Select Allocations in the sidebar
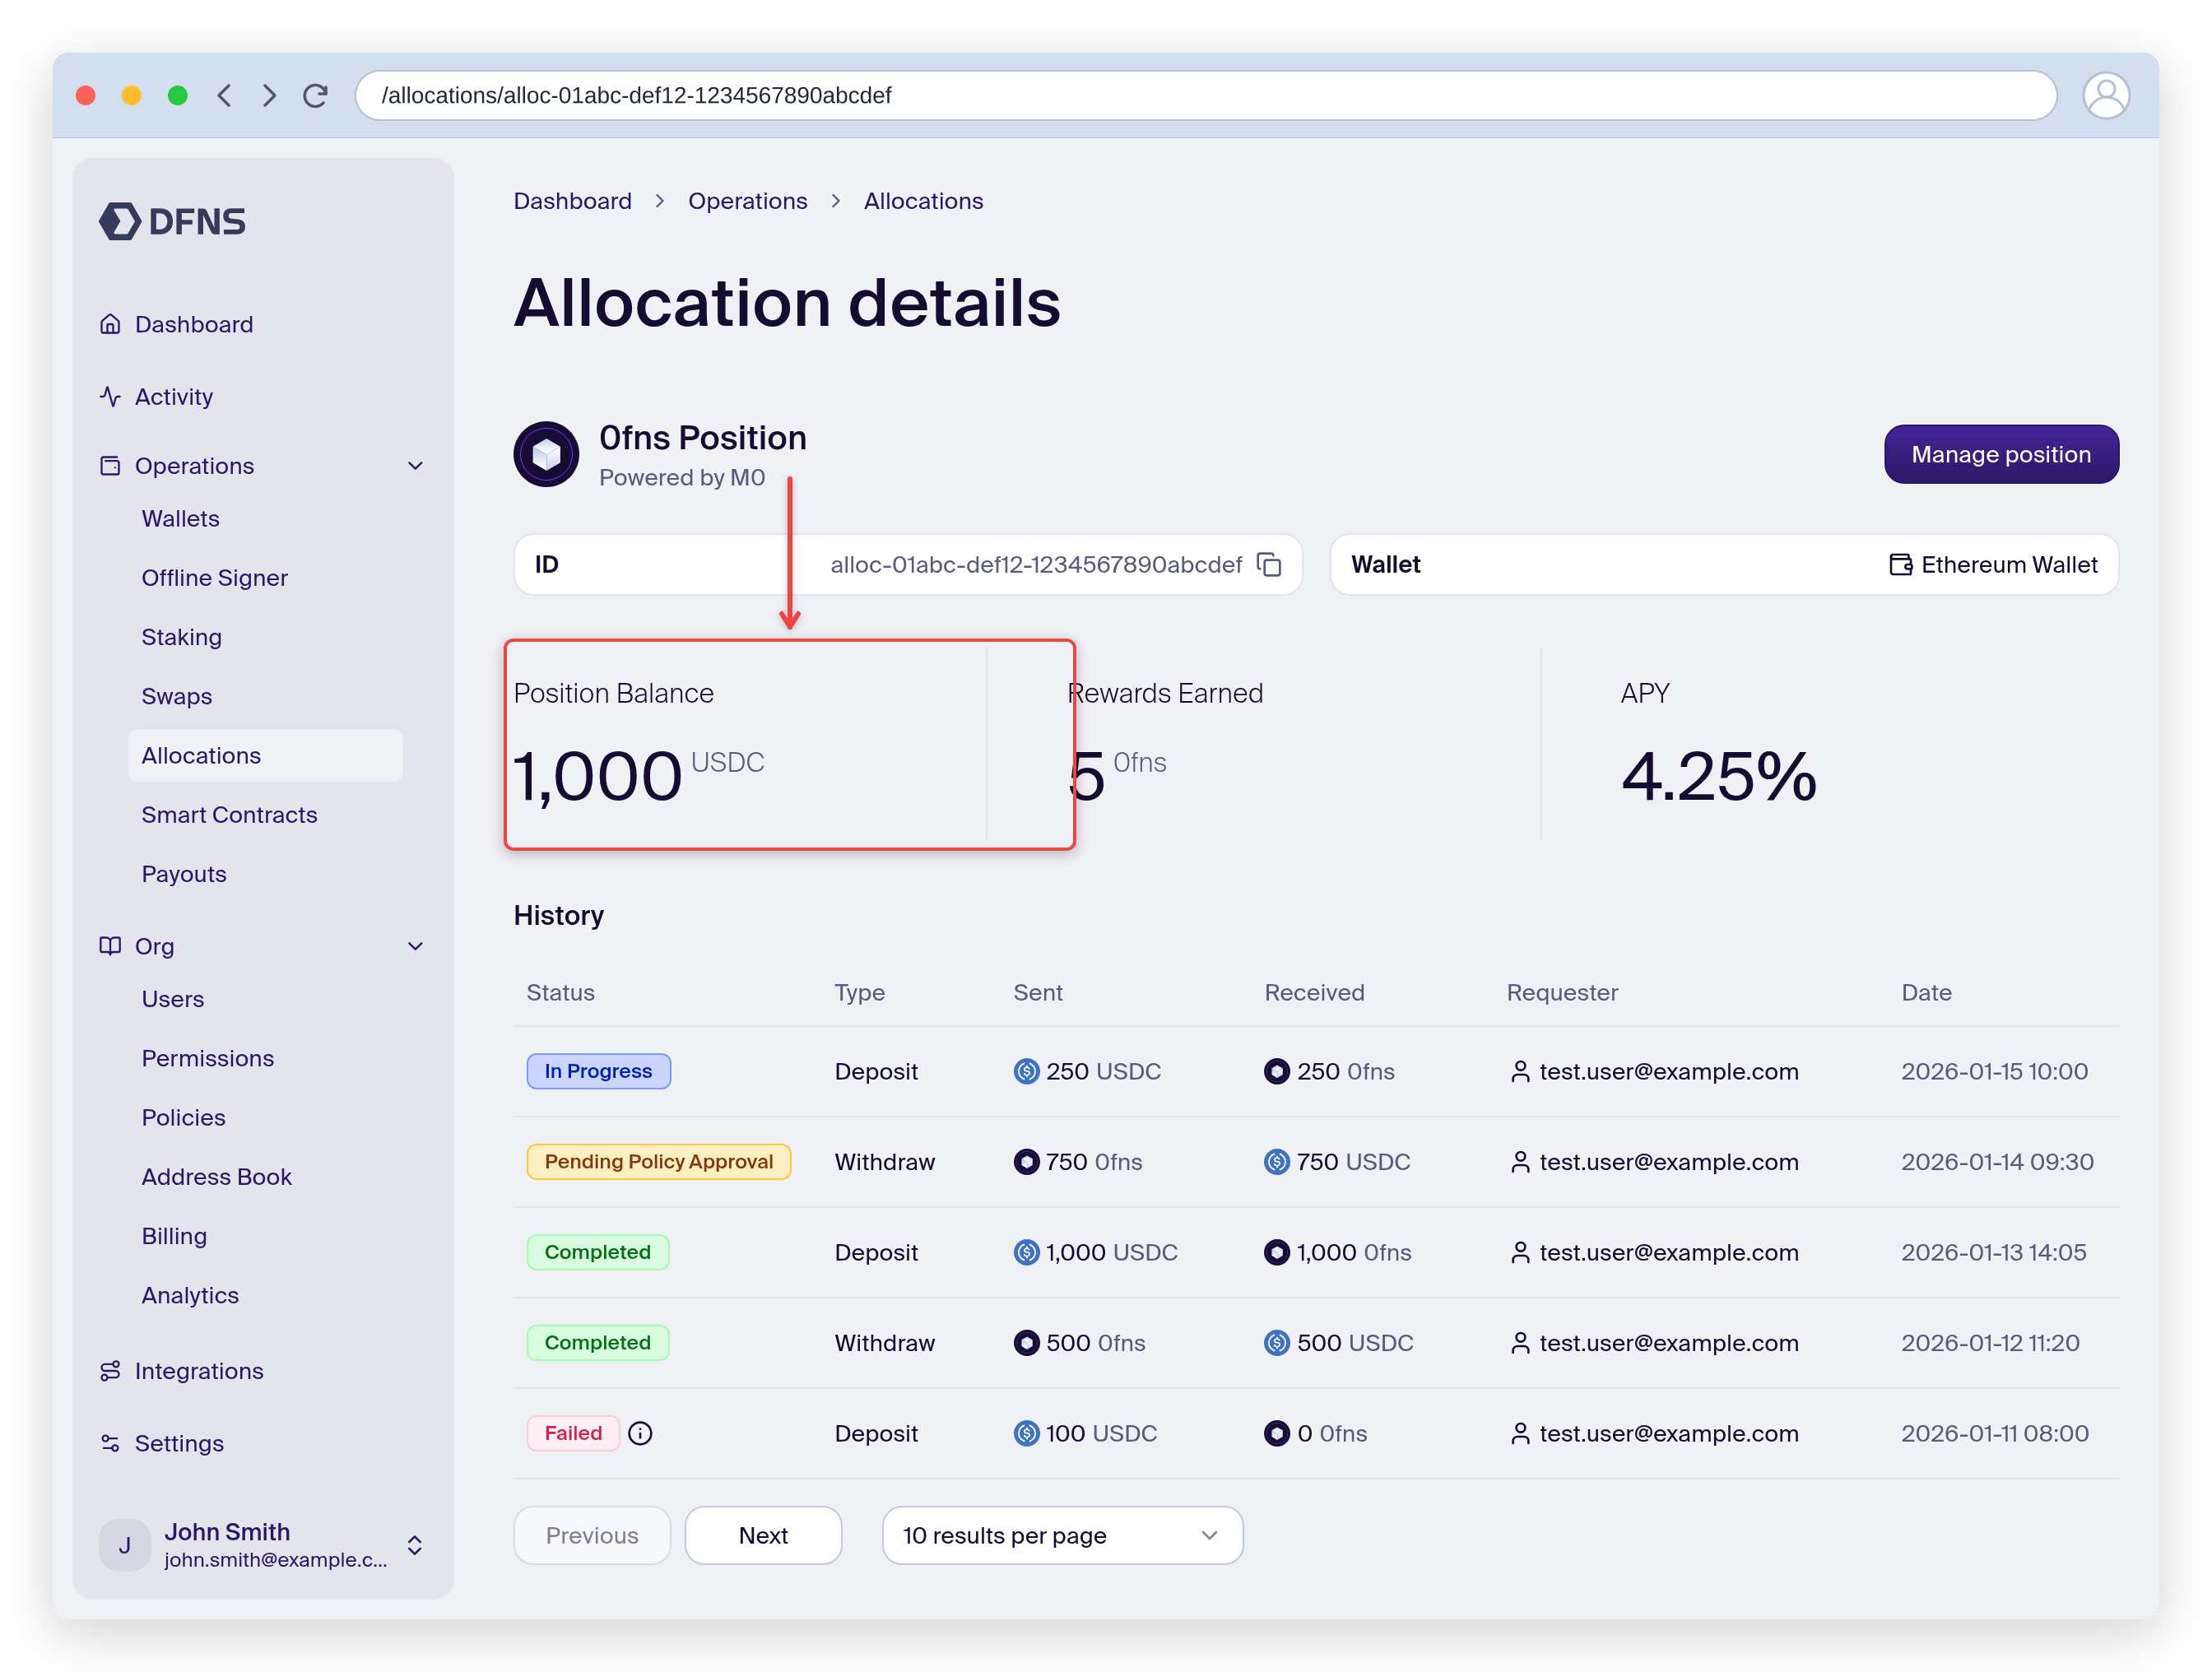Viewport: 2212px width, 1672px height. (x=265, y=755)
